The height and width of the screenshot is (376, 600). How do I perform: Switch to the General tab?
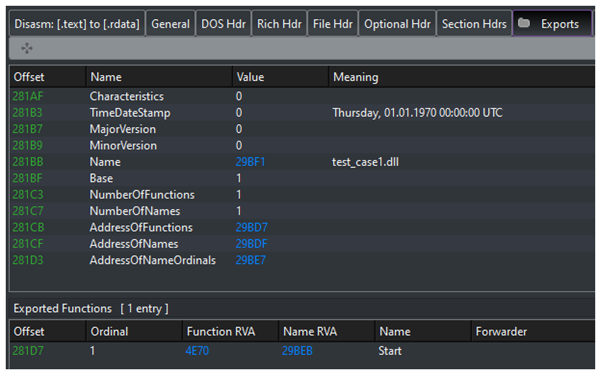tap(170, 24)
